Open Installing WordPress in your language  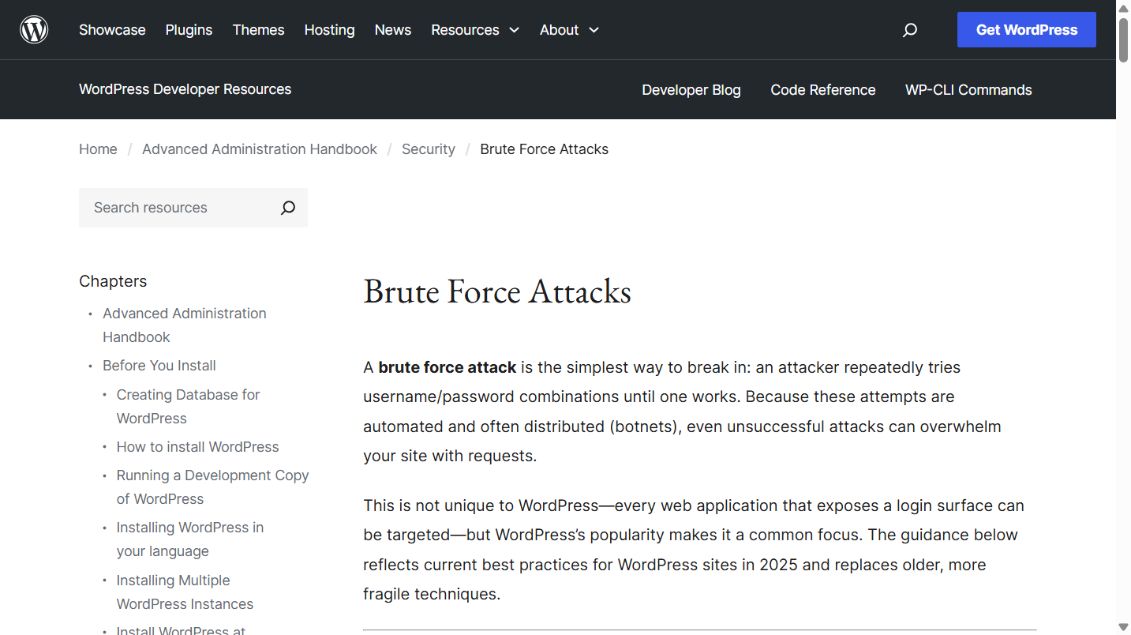coord(190,539)
